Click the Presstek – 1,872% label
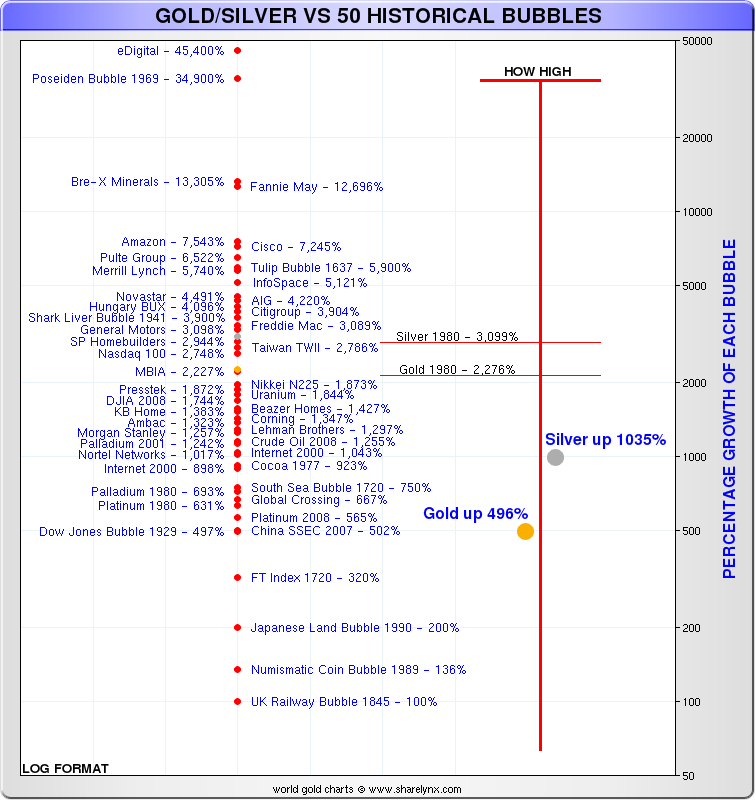 click(172, 390)
